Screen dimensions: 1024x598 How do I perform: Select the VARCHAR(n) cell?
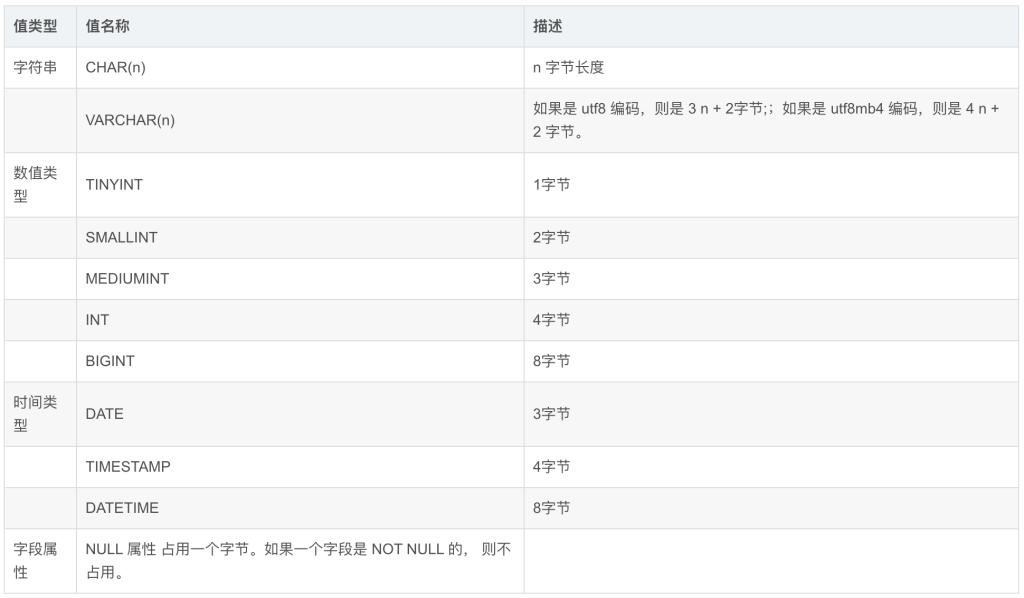click(300, 120)
